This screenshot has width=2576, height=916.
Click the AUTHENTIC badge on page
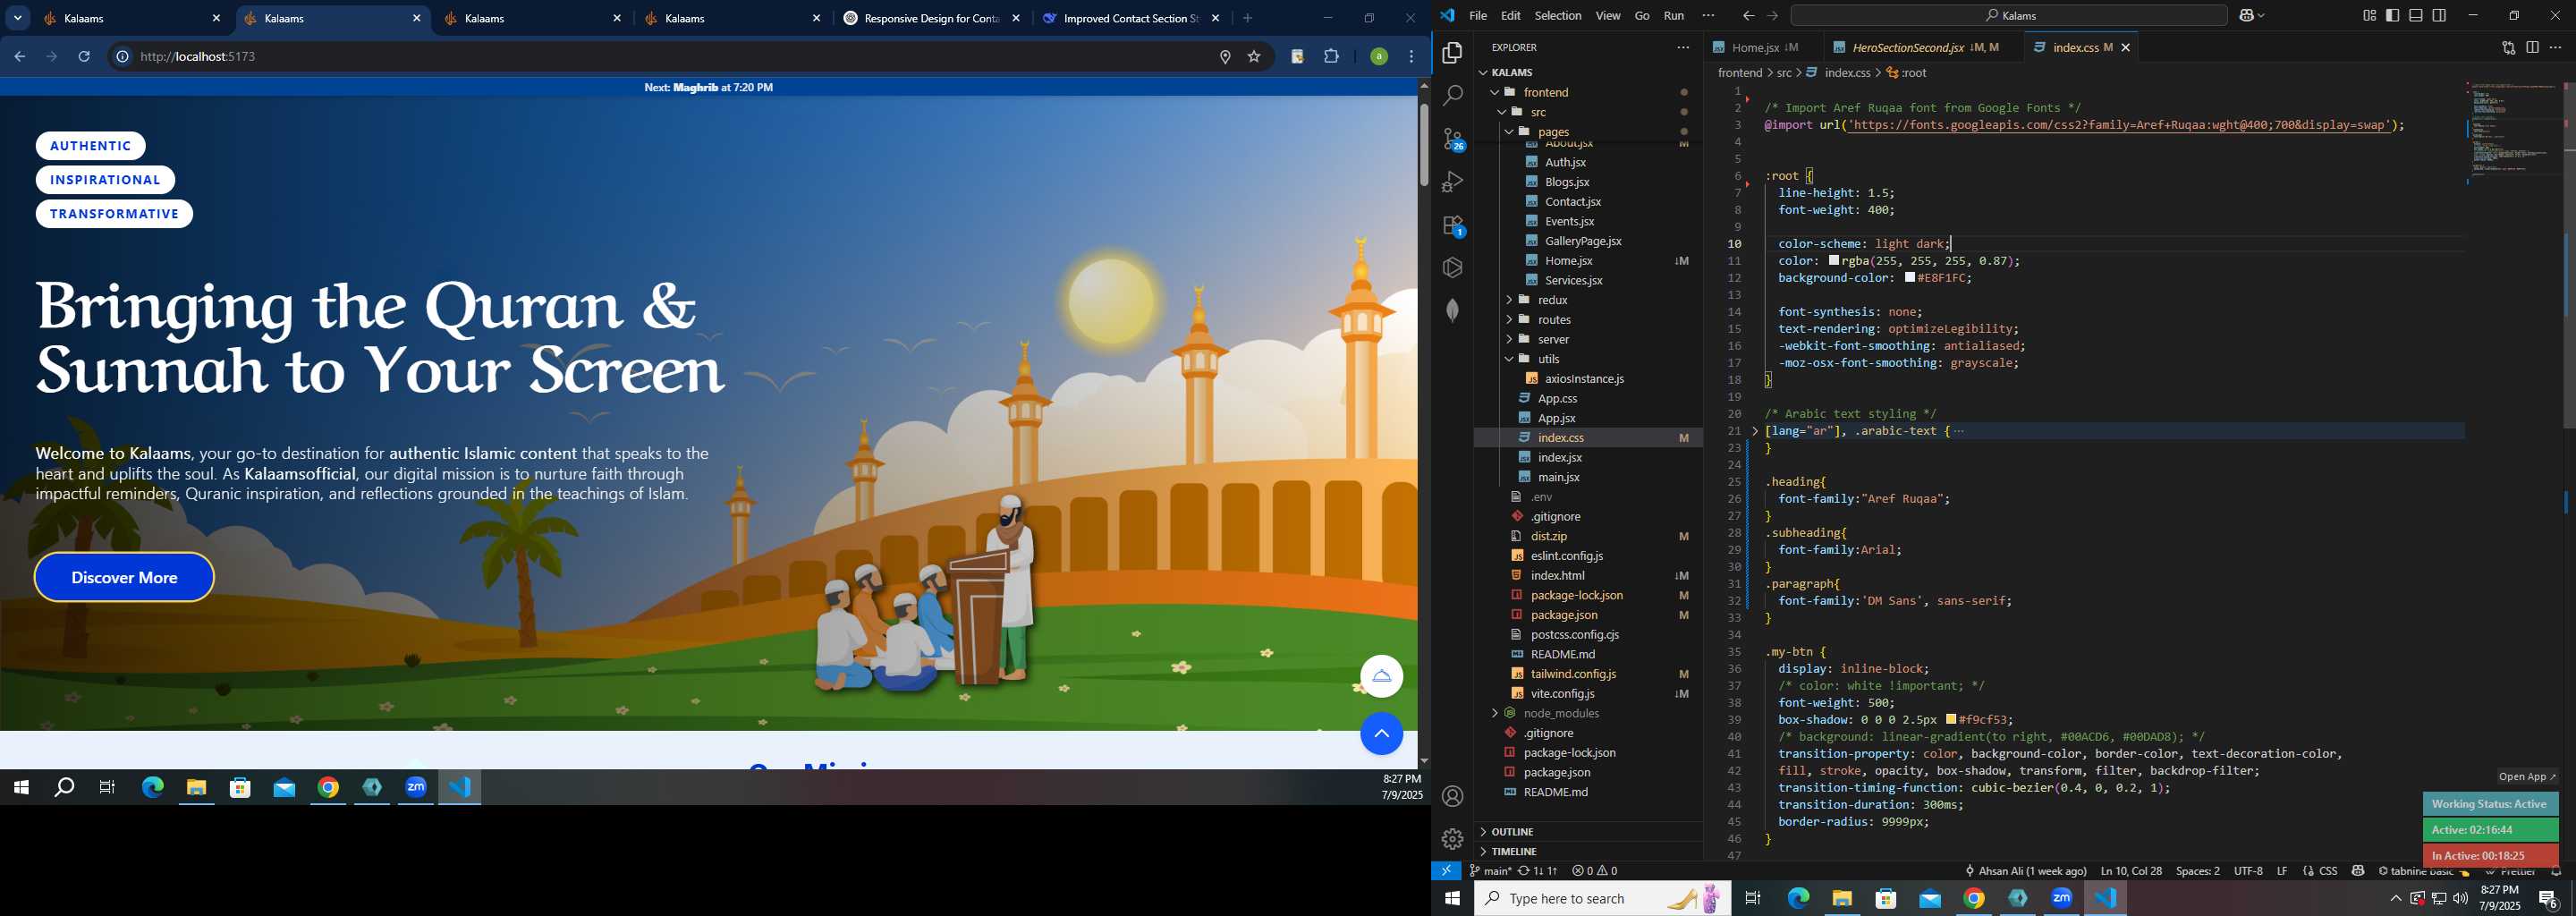point(91,146)
